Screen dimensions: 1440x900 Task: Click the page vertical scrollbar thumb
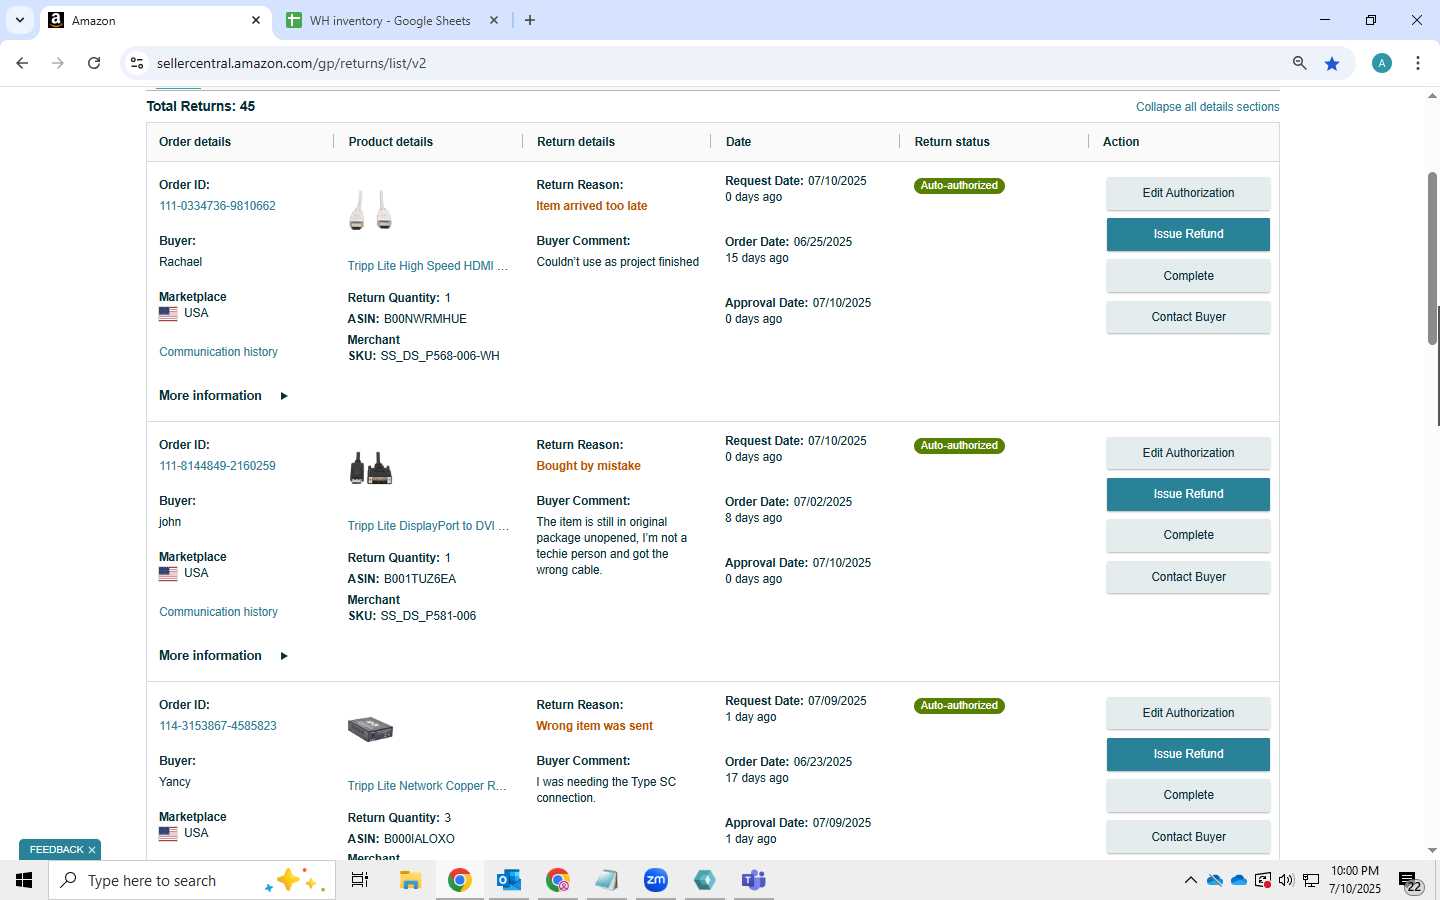coord(1432,258)
